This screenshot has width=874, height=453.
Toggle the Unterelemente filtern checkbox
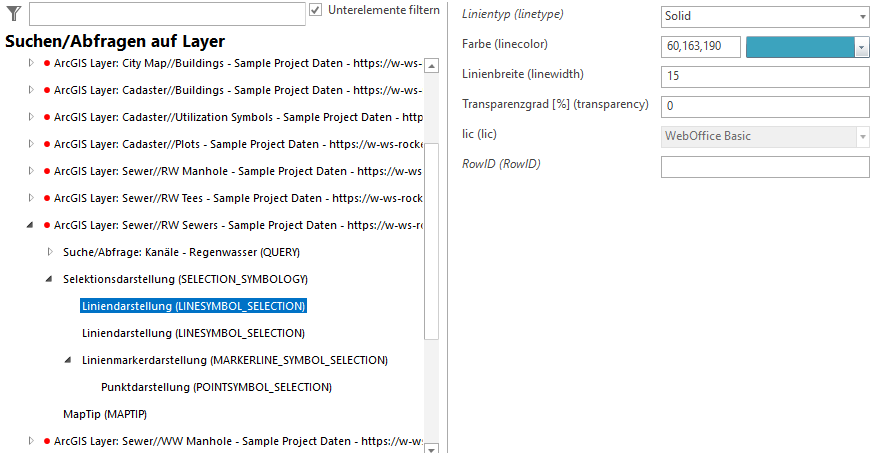click(315, 10)
